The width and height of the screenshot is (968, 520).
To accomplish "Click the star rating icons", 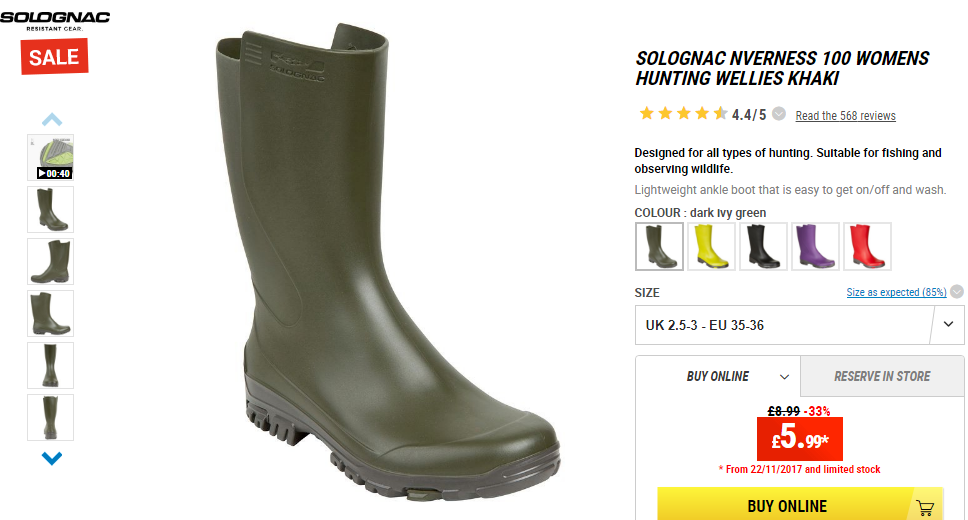I will pyautogui.click(x=683, y=114).
